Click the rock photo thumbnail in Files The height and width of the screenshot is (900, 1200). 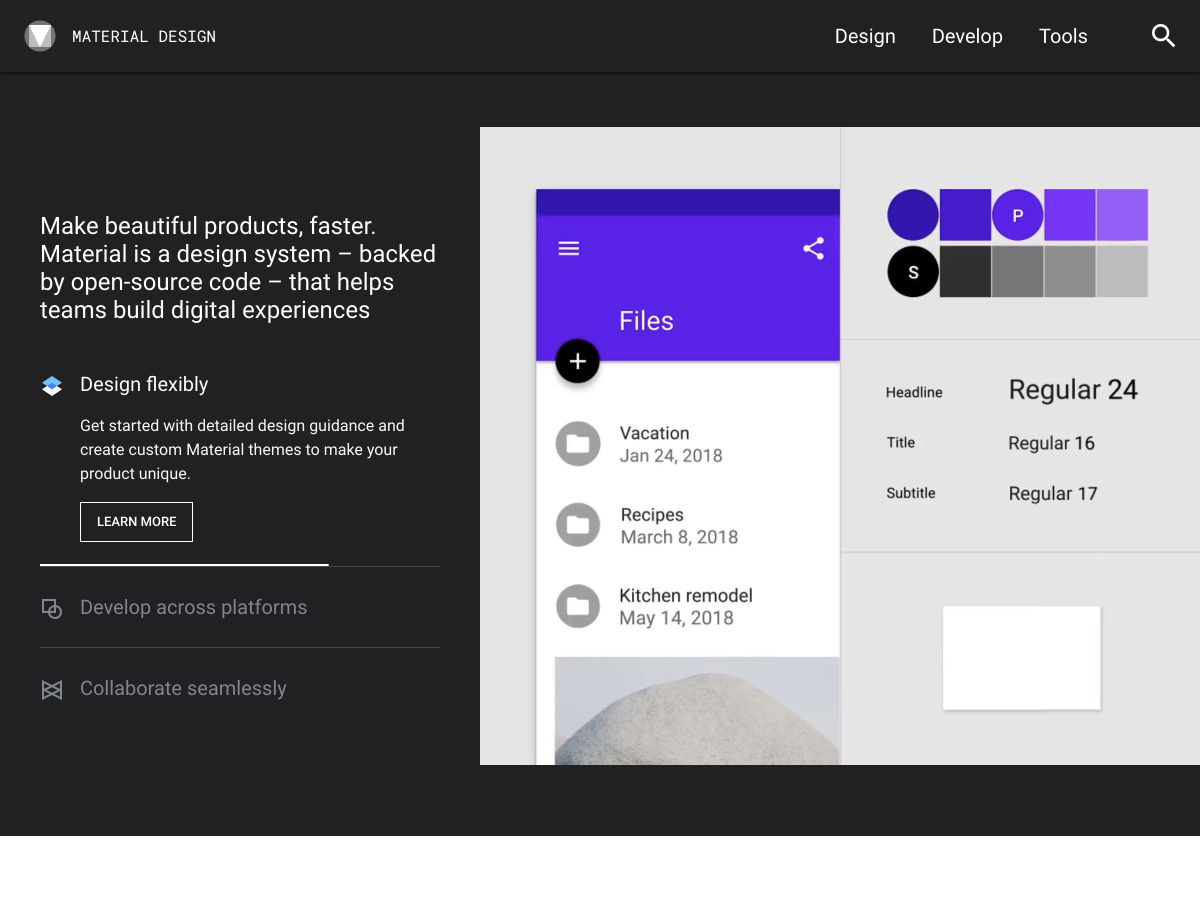click(696, 710)
